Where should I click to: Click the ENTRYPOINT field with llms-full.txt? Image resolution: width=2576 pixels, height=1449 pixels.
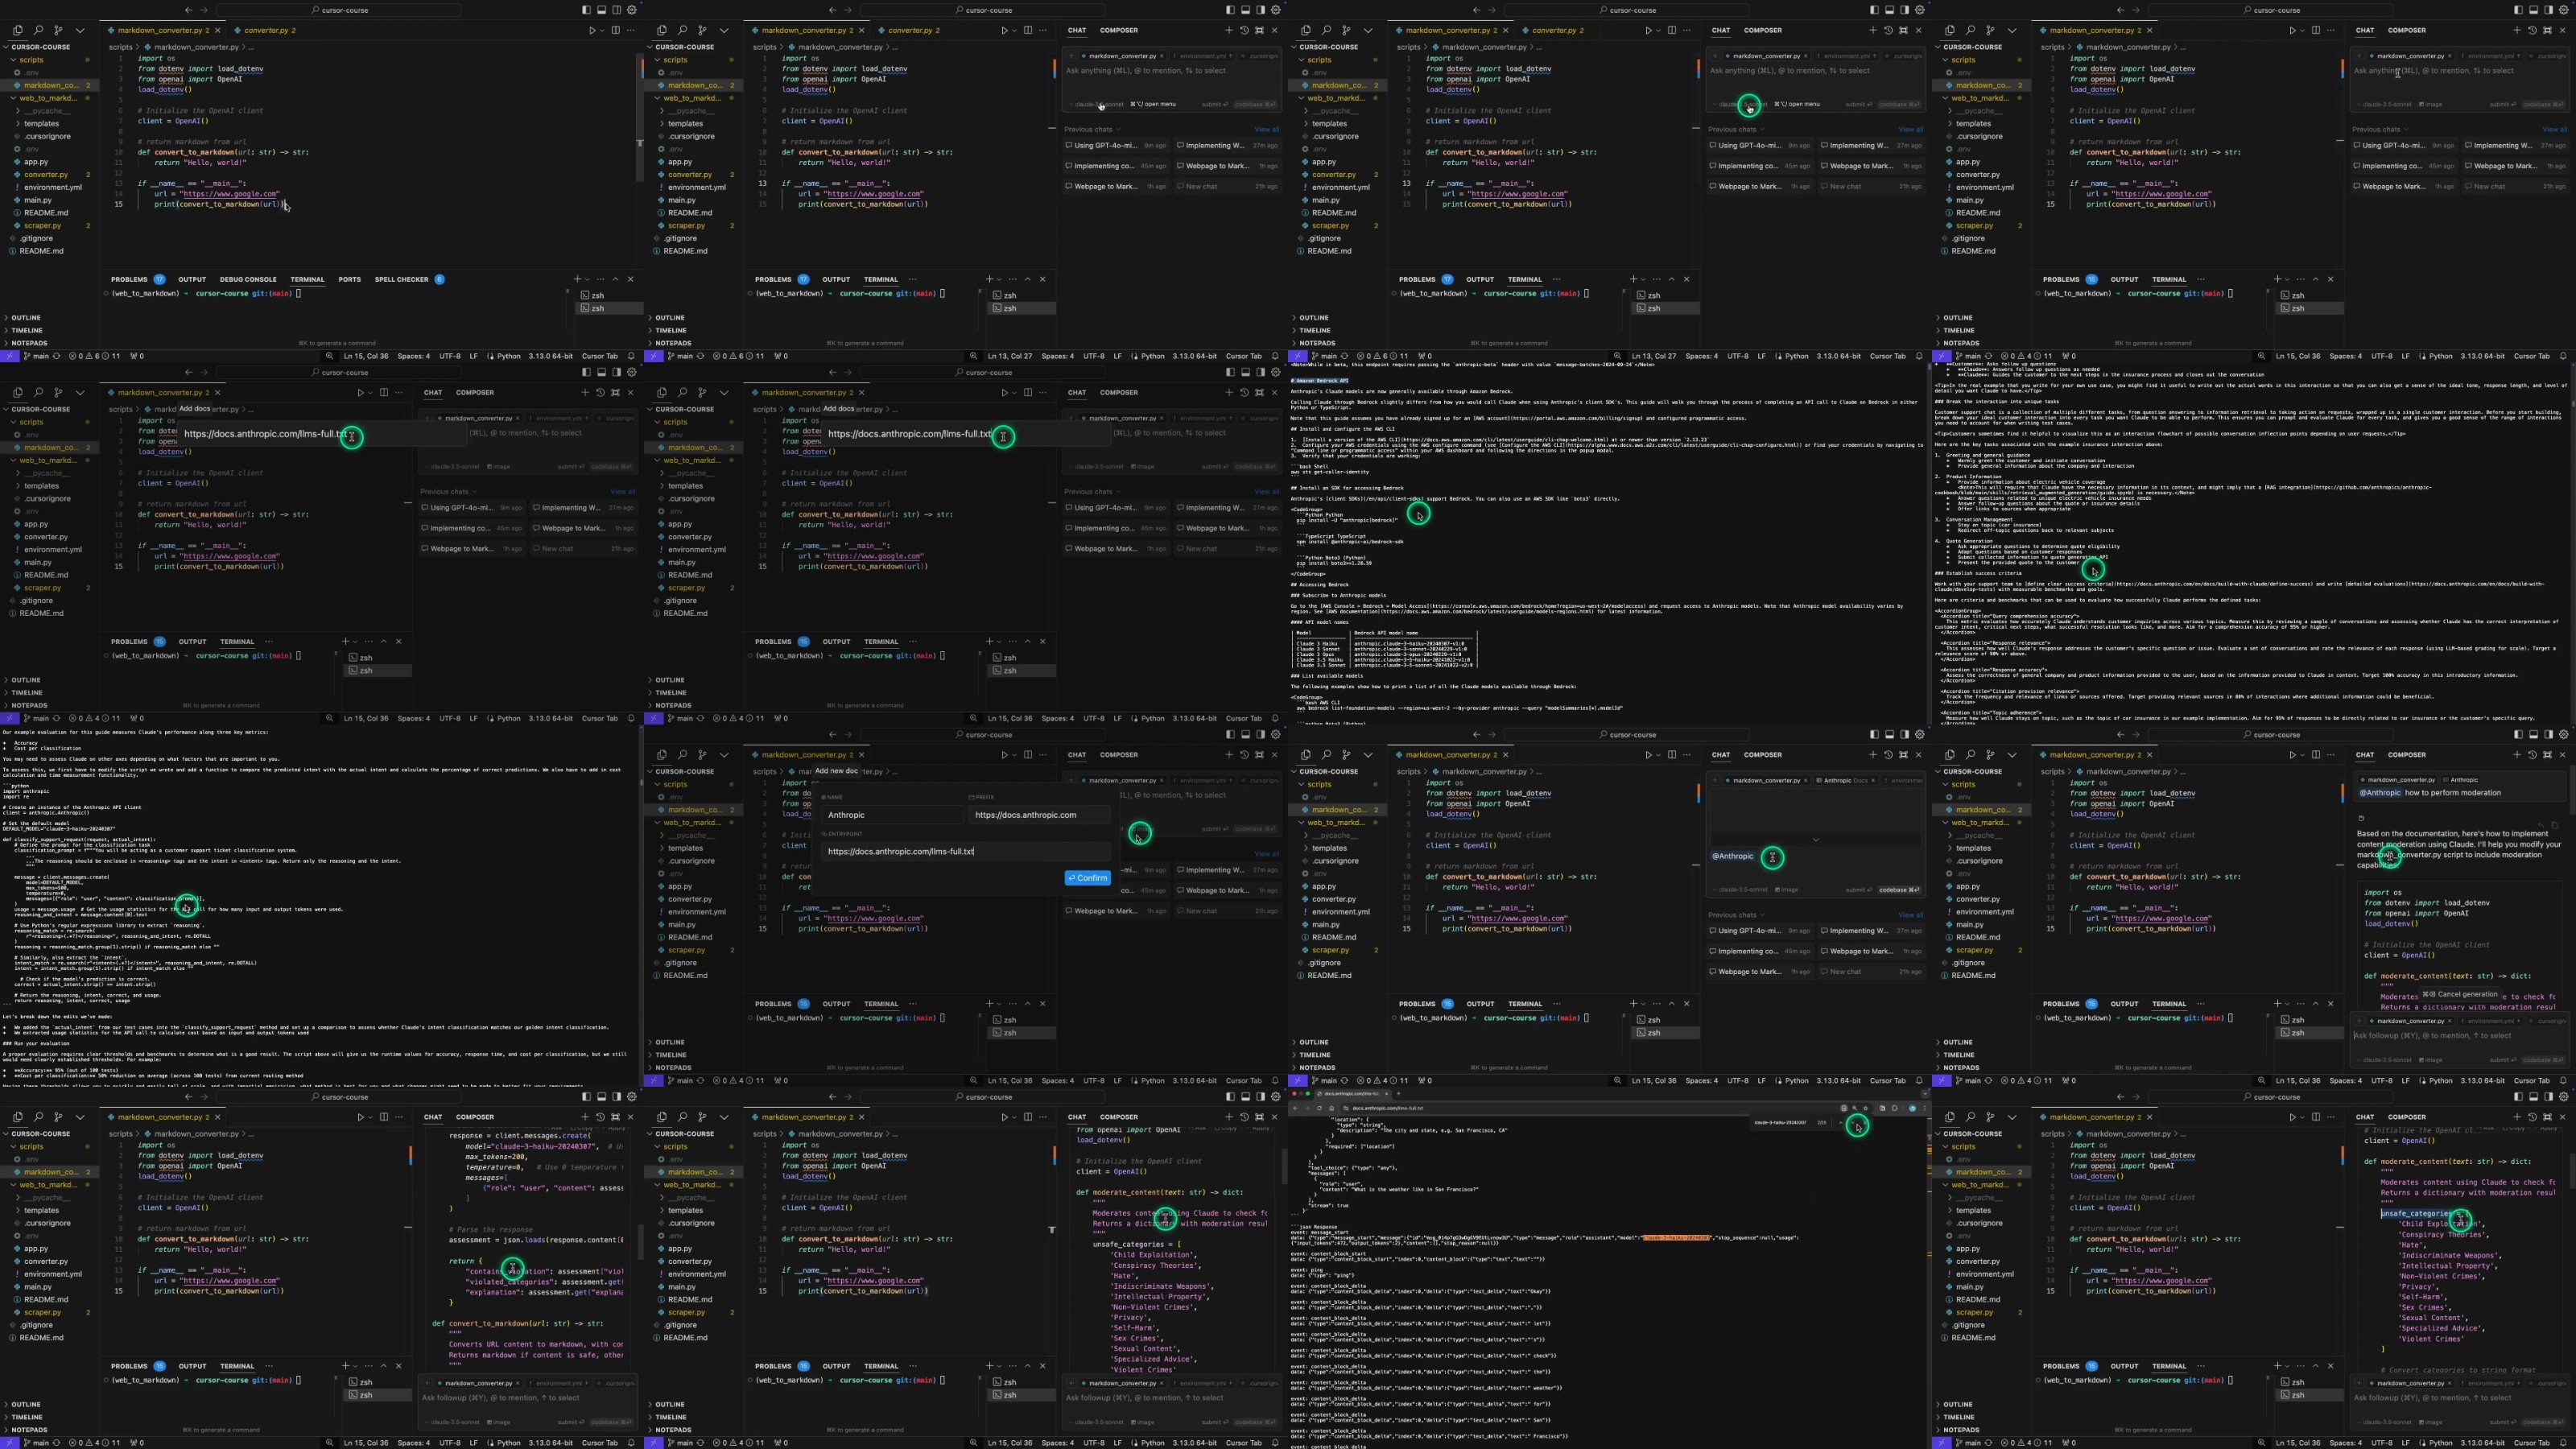point(966,852)
